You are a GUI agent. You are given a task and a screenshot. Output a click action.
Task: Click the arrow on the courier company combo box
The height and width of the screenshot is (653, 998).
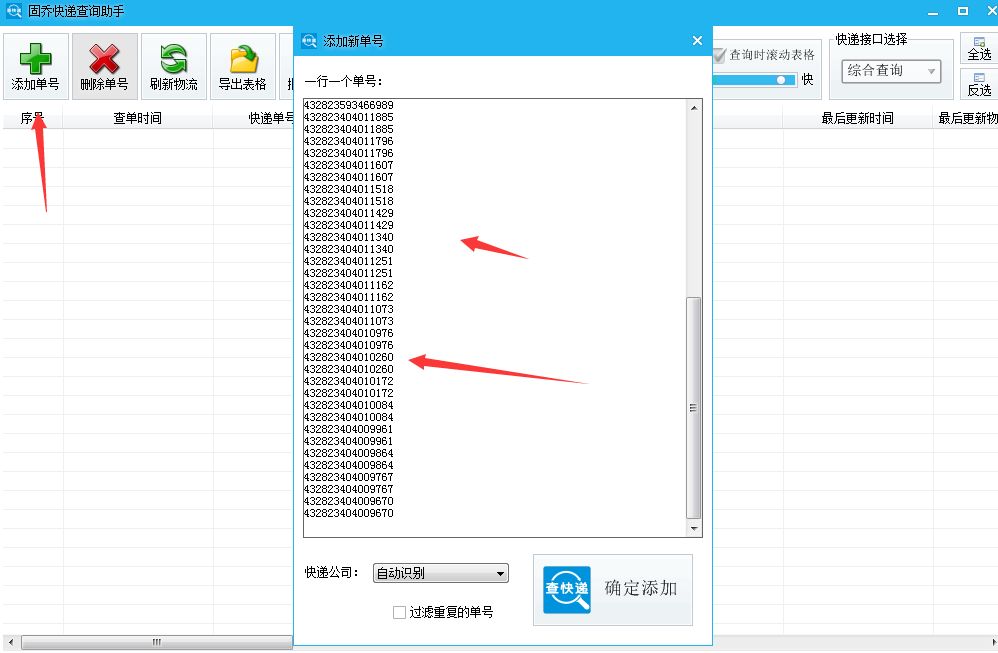coord(500,573)
